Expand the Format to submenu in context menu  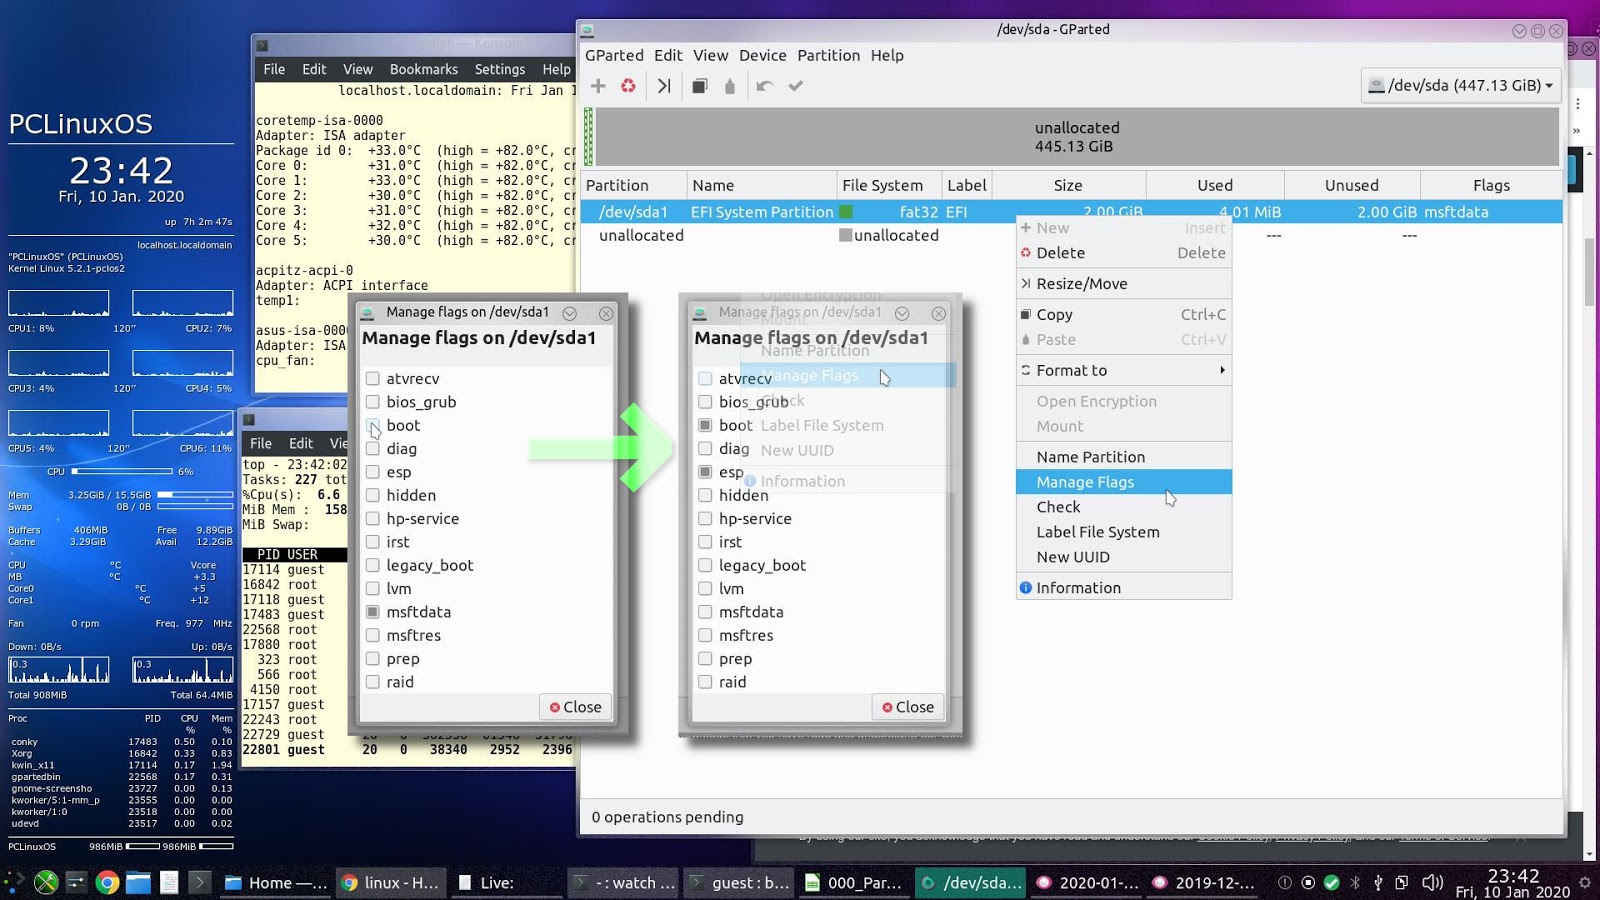click(x=1124, y=370)
